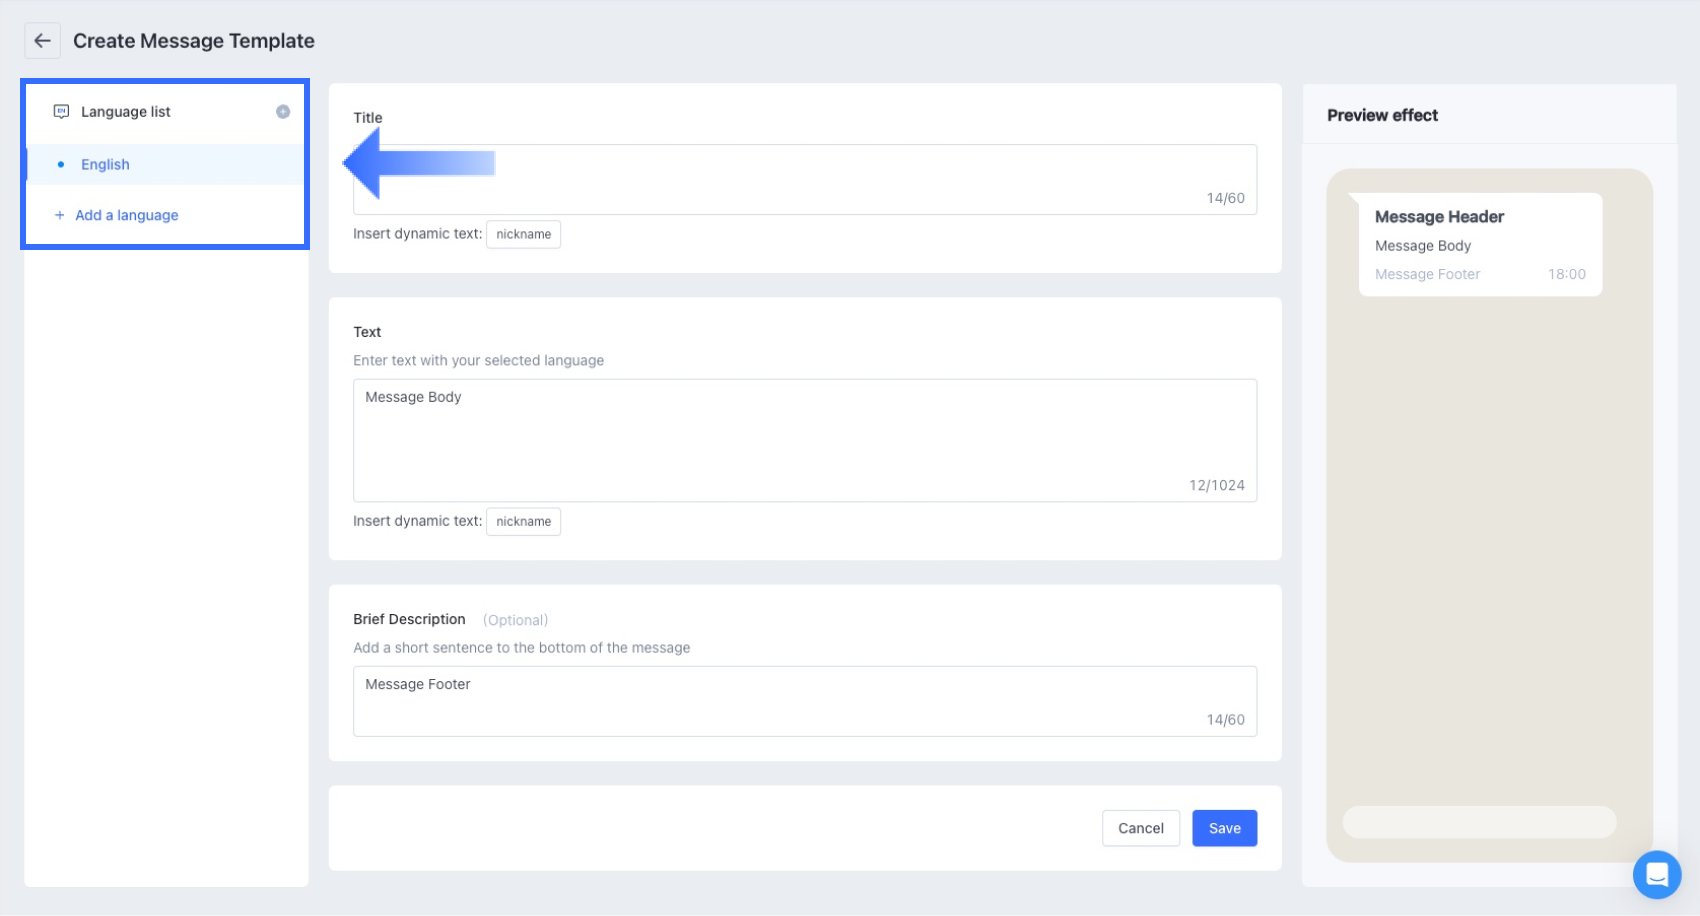Image resolution: width=1700 pixels, height=916 pixels.
Task: Click the Language list panel icon
Action: (61, 112)
